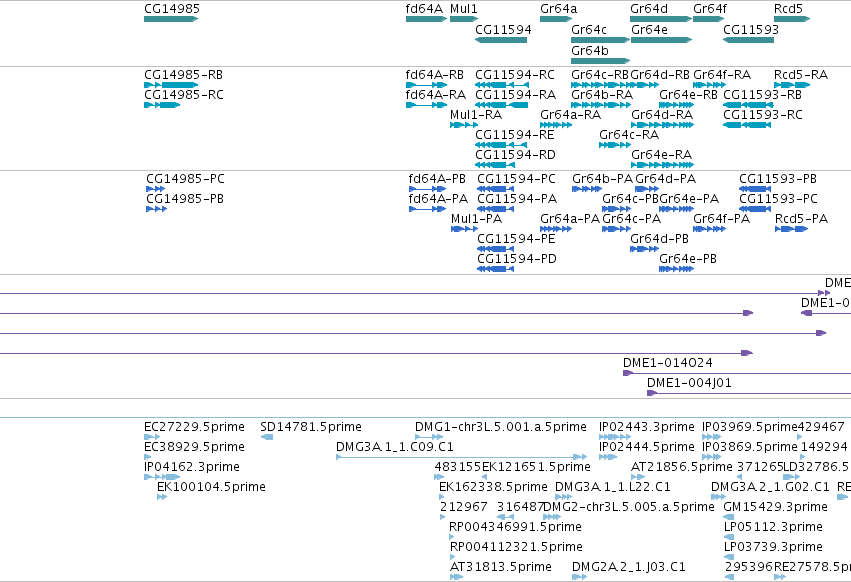Select the DME1-004J01 clone feature
Screen dimensions: 851x582
click(x=749, y=393)
